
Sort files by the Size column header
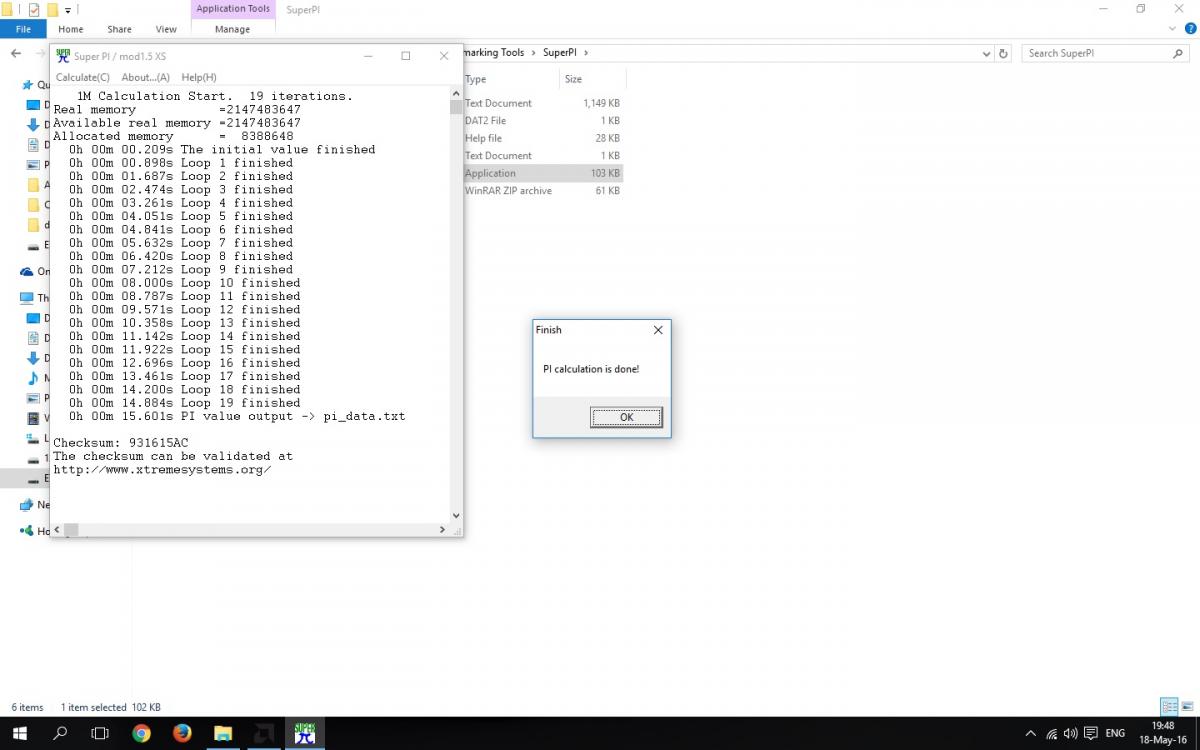click(573, 79)
